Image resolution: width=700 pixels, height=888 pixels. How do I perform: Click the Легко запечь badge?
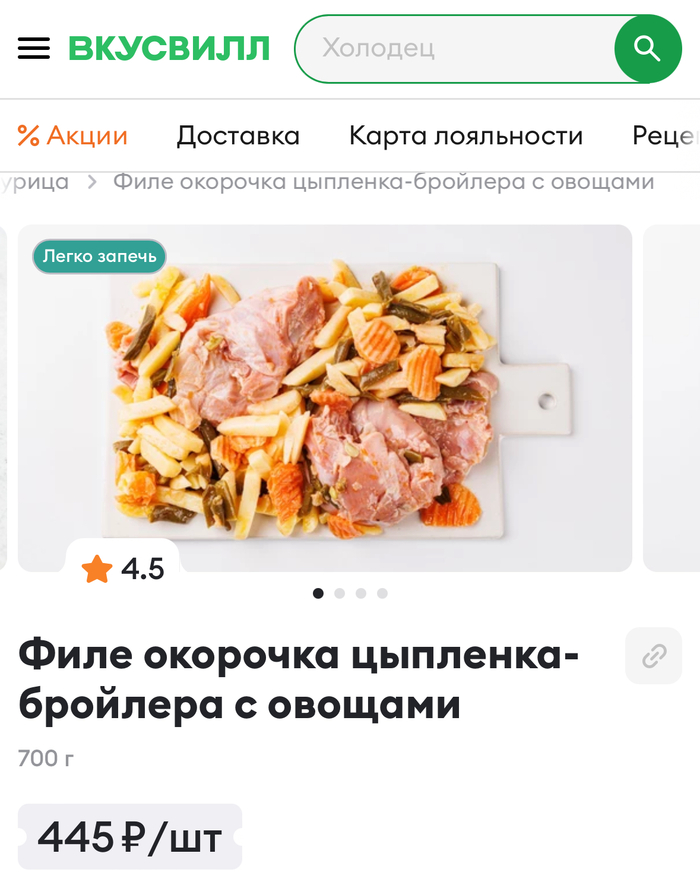99,257
